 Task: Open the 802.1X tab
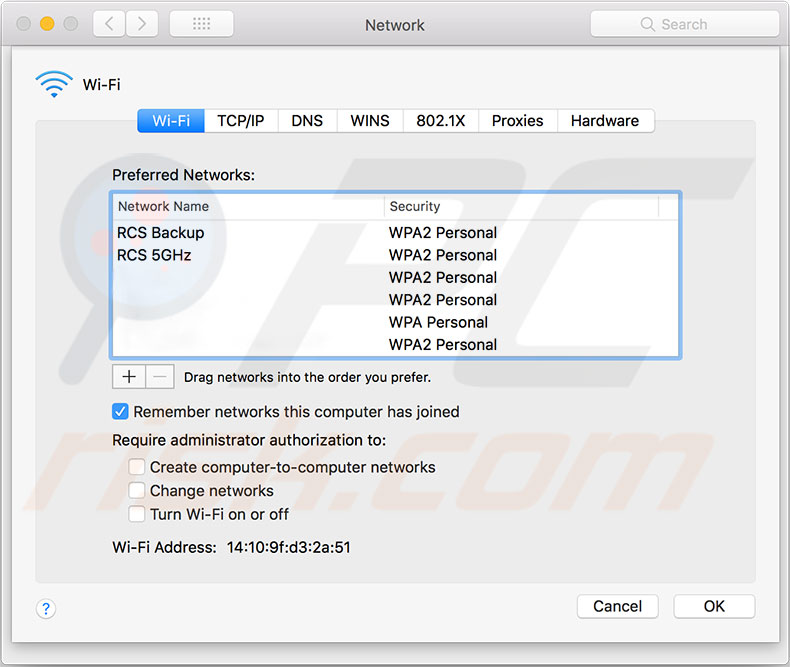coord(441,121)
